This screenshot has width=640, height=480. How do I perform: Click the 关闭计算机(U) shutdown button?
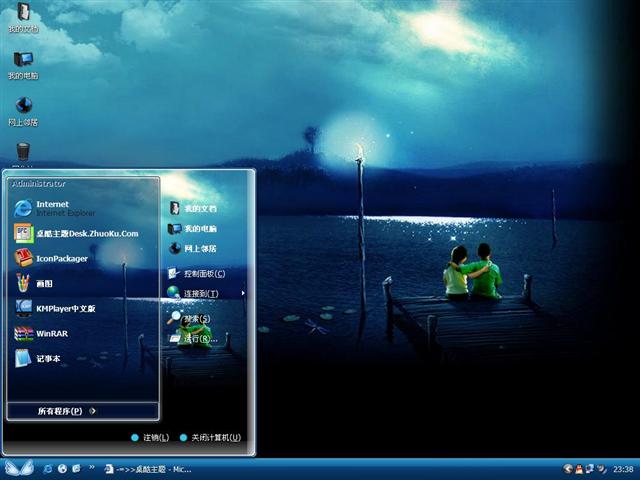[210, 438]
